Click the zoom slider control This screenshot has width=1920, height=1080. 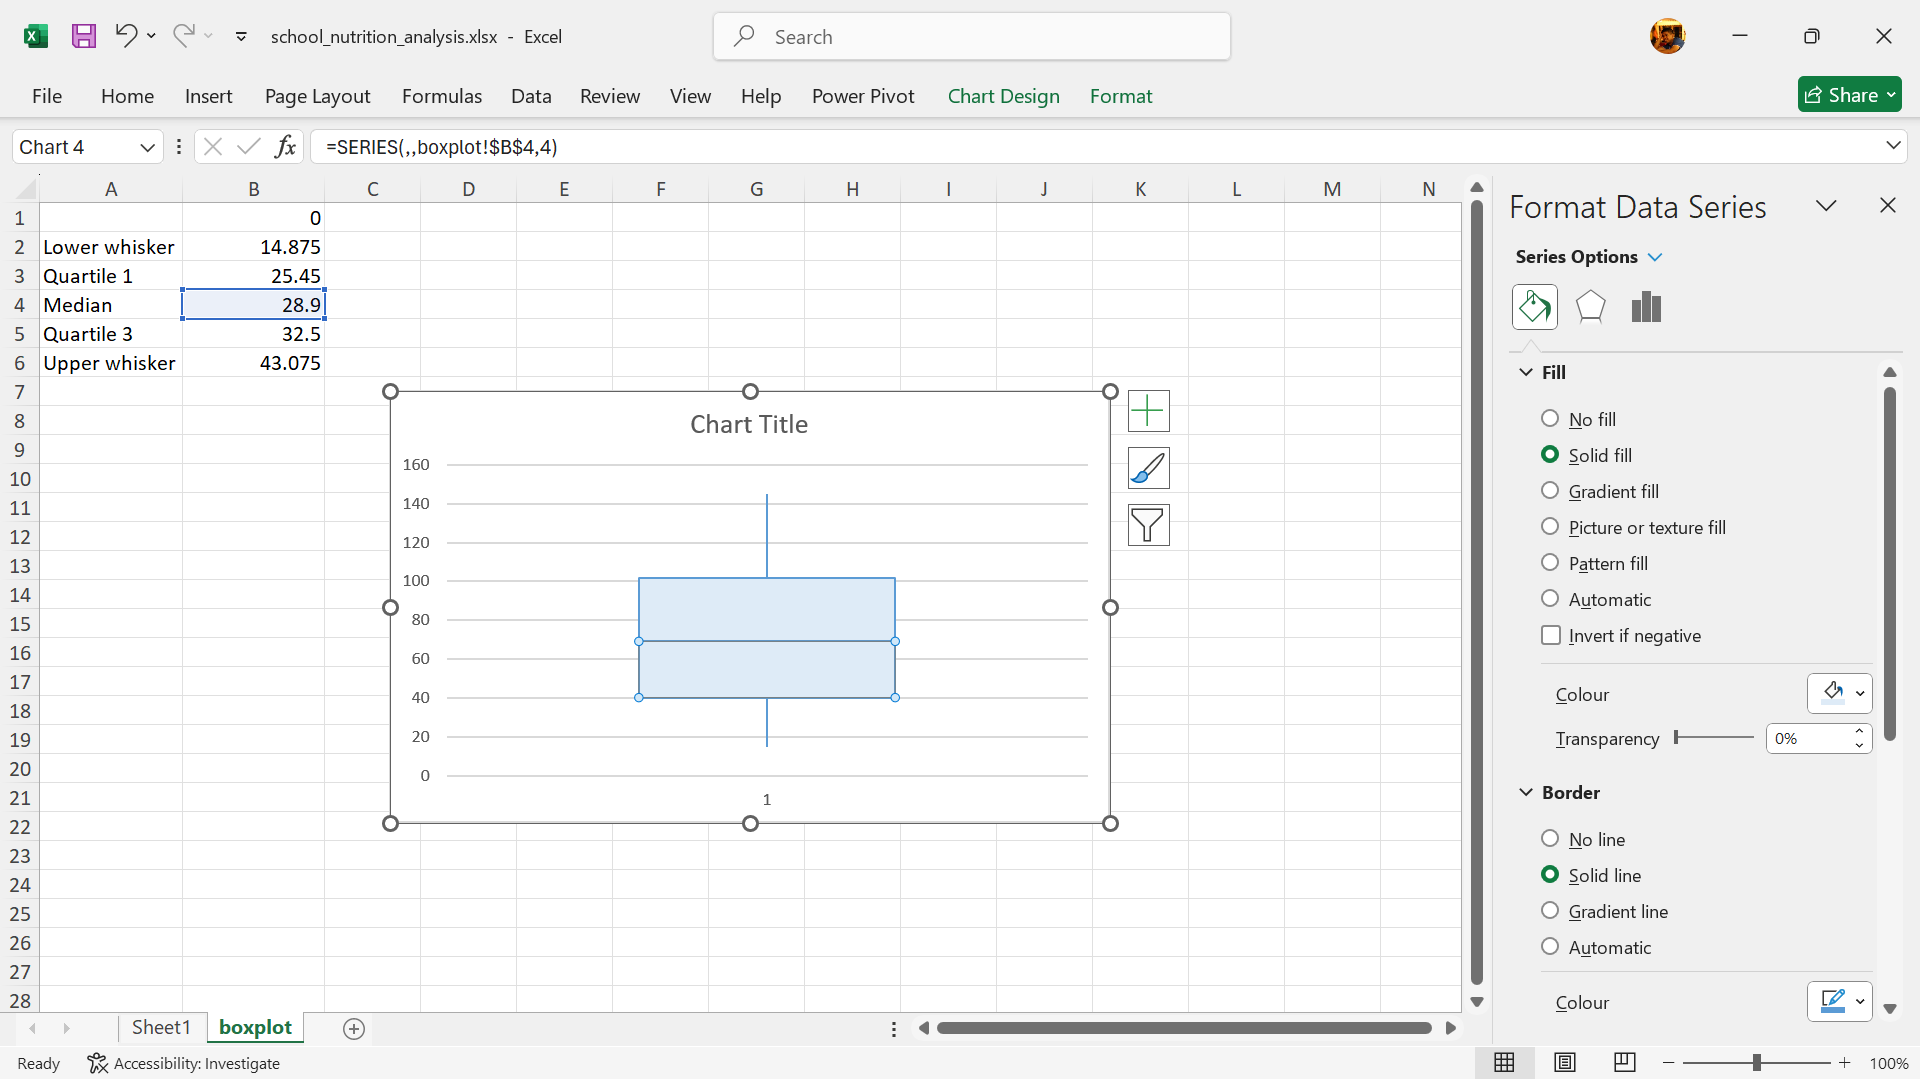[1756, 1063]
